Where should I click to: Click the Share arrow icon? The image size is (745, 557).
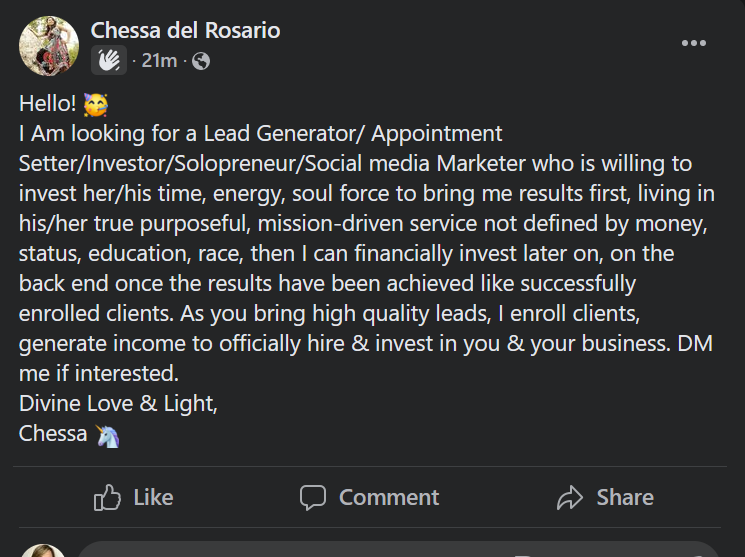[569, 497]
